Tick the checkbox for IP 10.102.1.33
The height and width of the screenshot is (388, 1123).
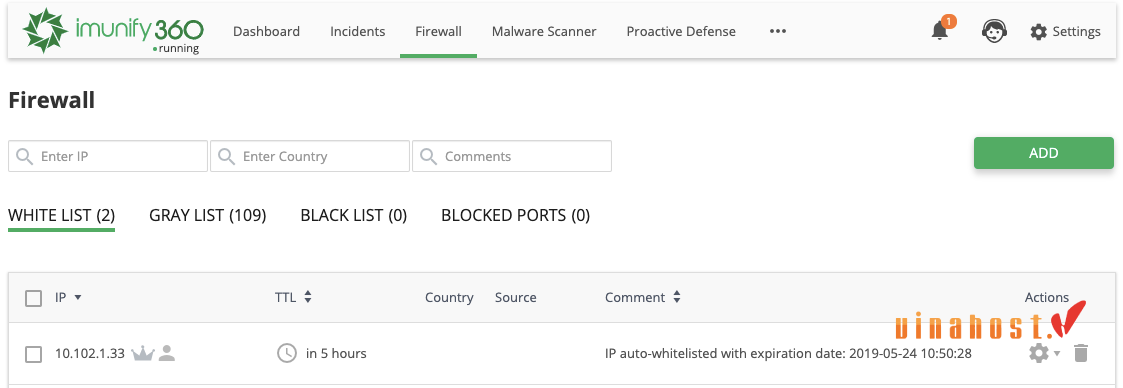(33, 354)
